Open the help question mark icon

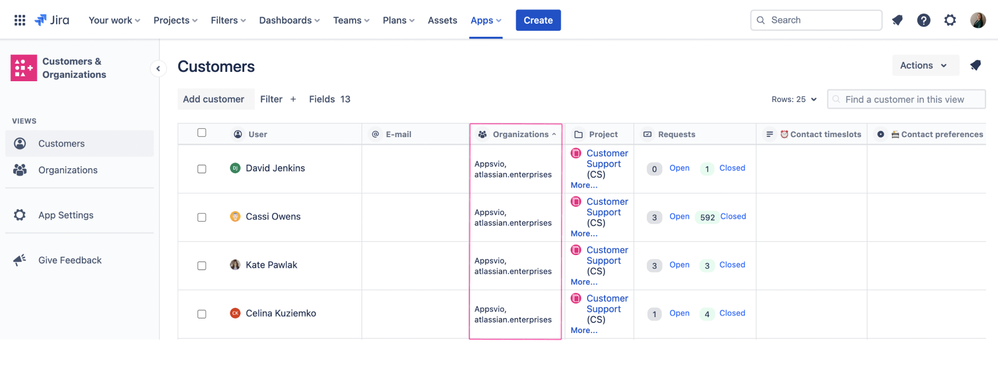(x=924, y=20)
